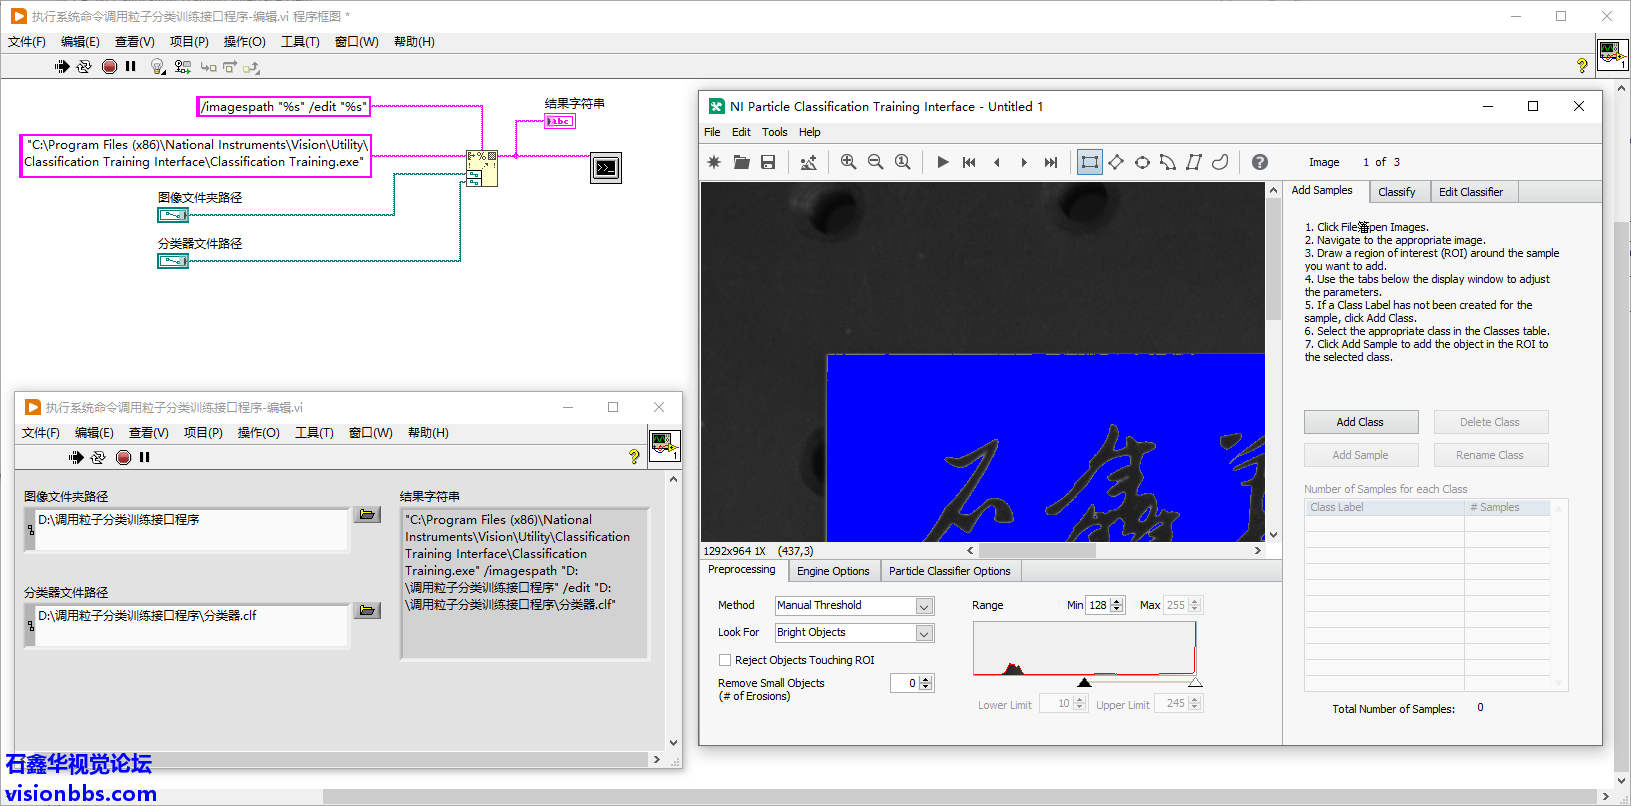Expand the Method dropdown showing Manual Threshold
1631x806 pixels.
(924, 606)
